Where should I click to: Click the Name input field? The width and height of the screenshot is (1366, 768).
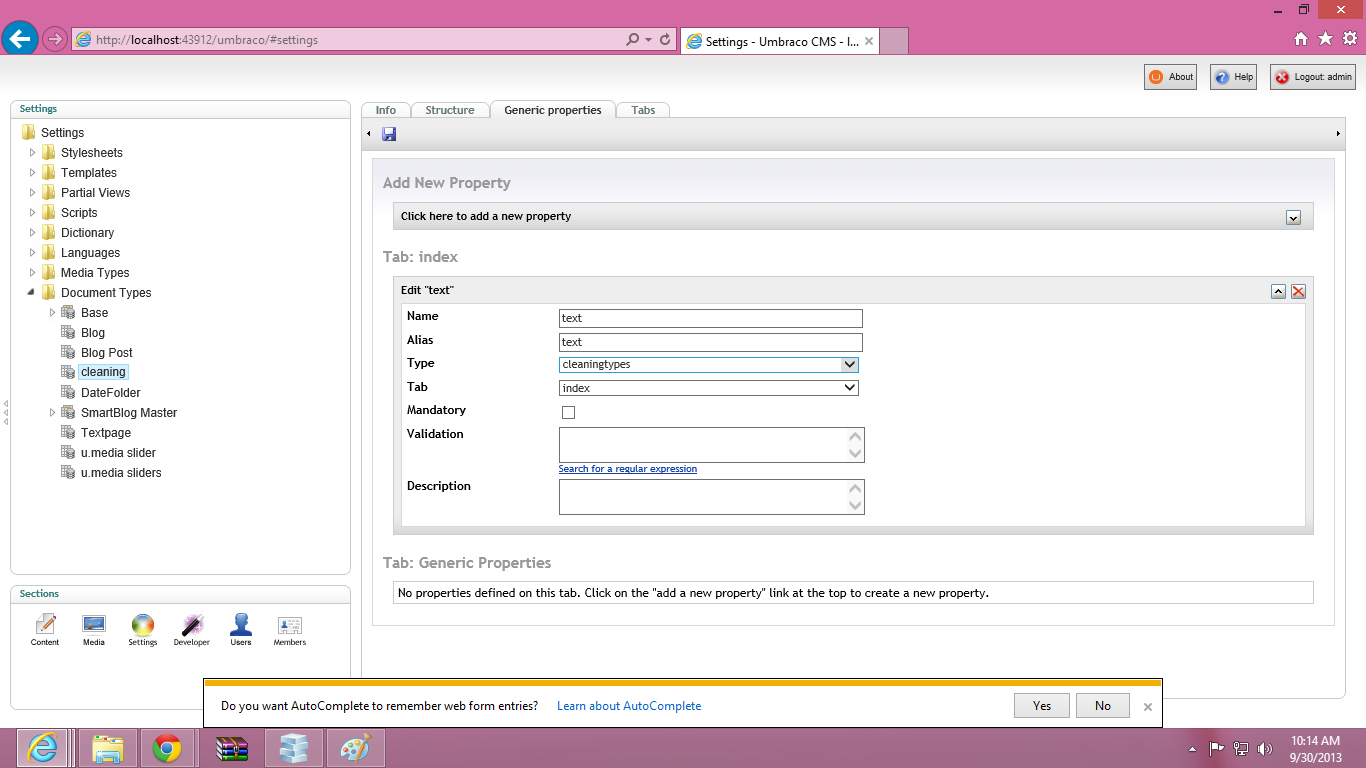click(710, 318)
